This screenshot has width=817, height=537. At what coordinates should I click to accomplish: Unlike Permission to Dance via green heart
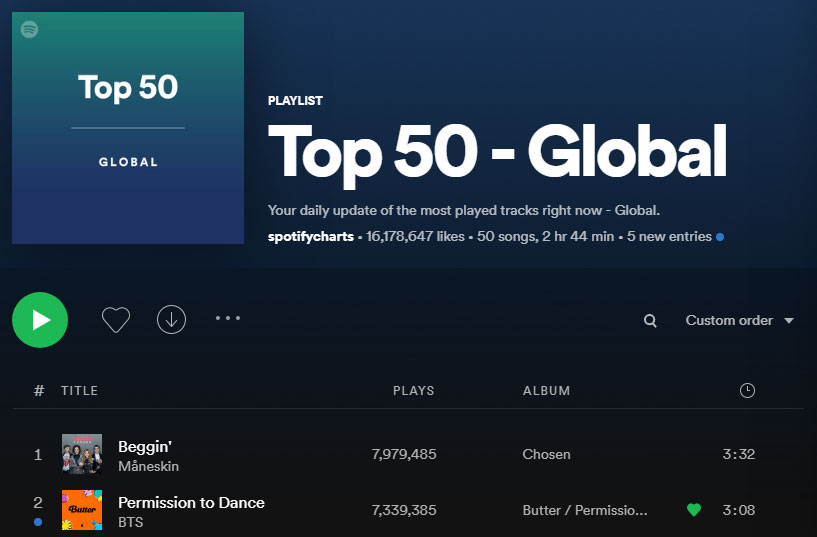pos(694,509)
